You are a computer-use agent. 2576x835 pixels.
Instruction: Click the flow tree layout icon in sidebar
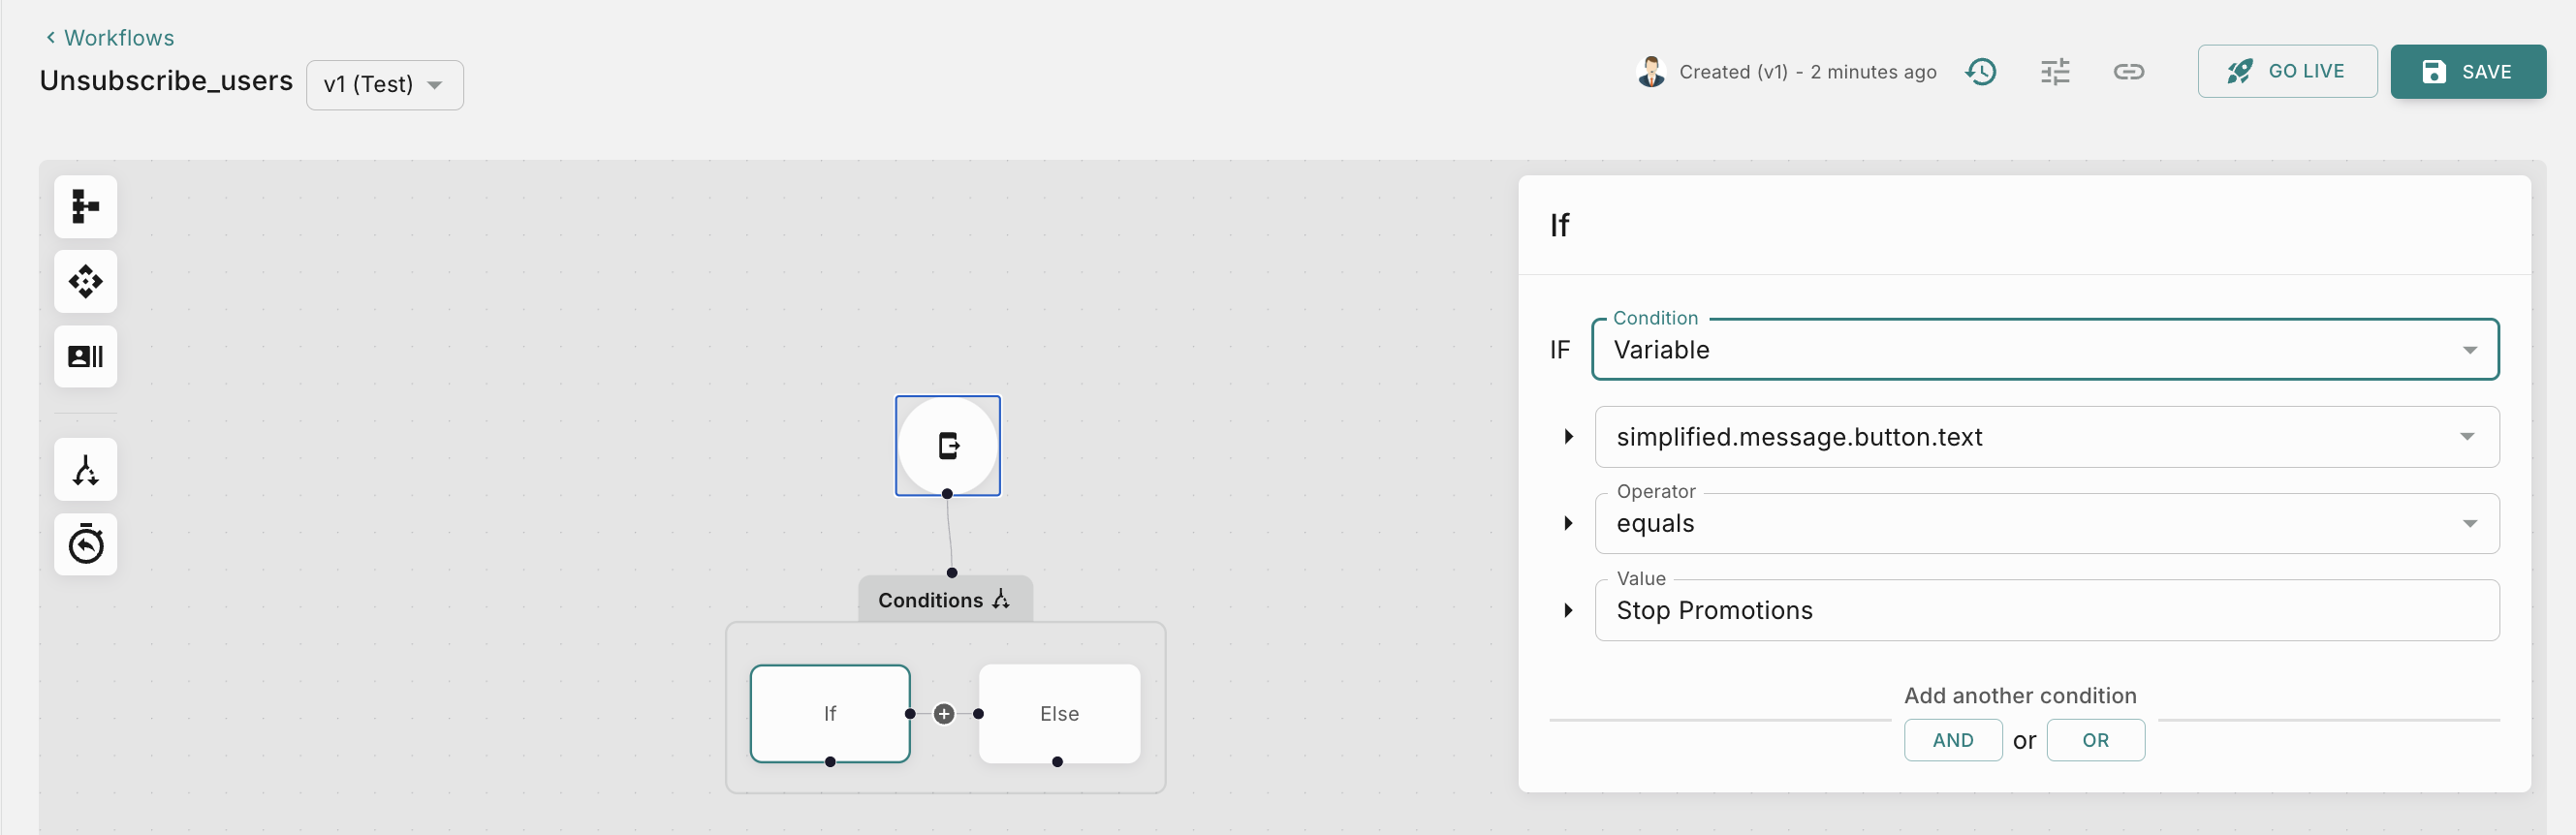click(x=85, y=207)
